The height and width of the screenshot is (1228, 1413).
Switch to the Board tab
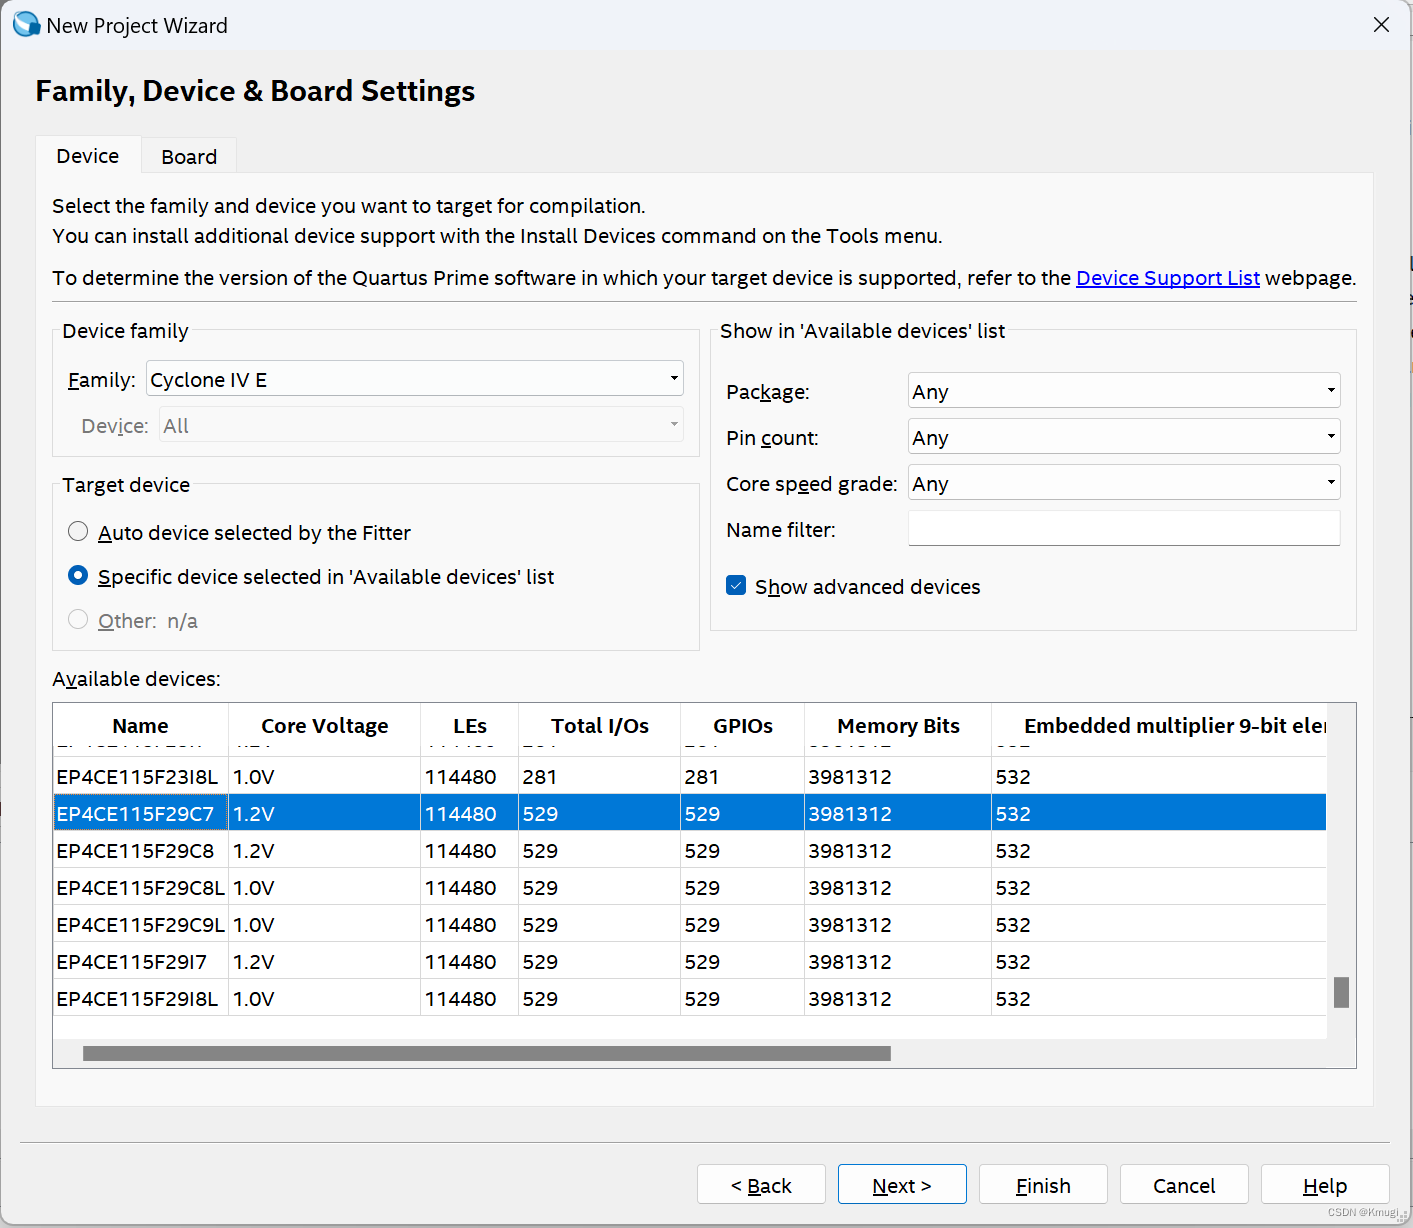tap(189, 157)
